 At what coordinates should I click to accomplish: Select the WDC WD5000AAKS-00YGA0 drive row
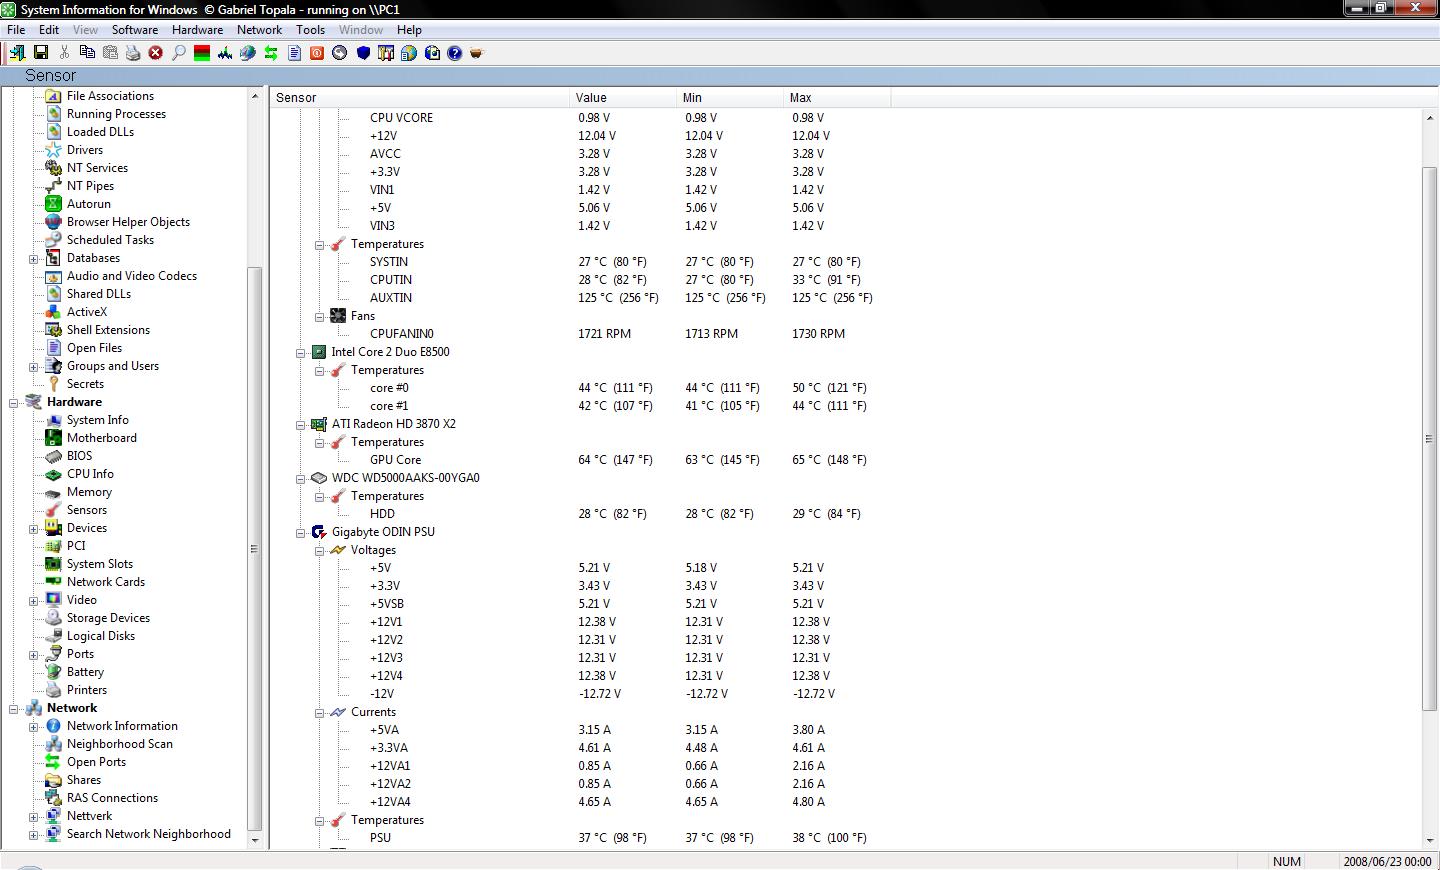405,478
